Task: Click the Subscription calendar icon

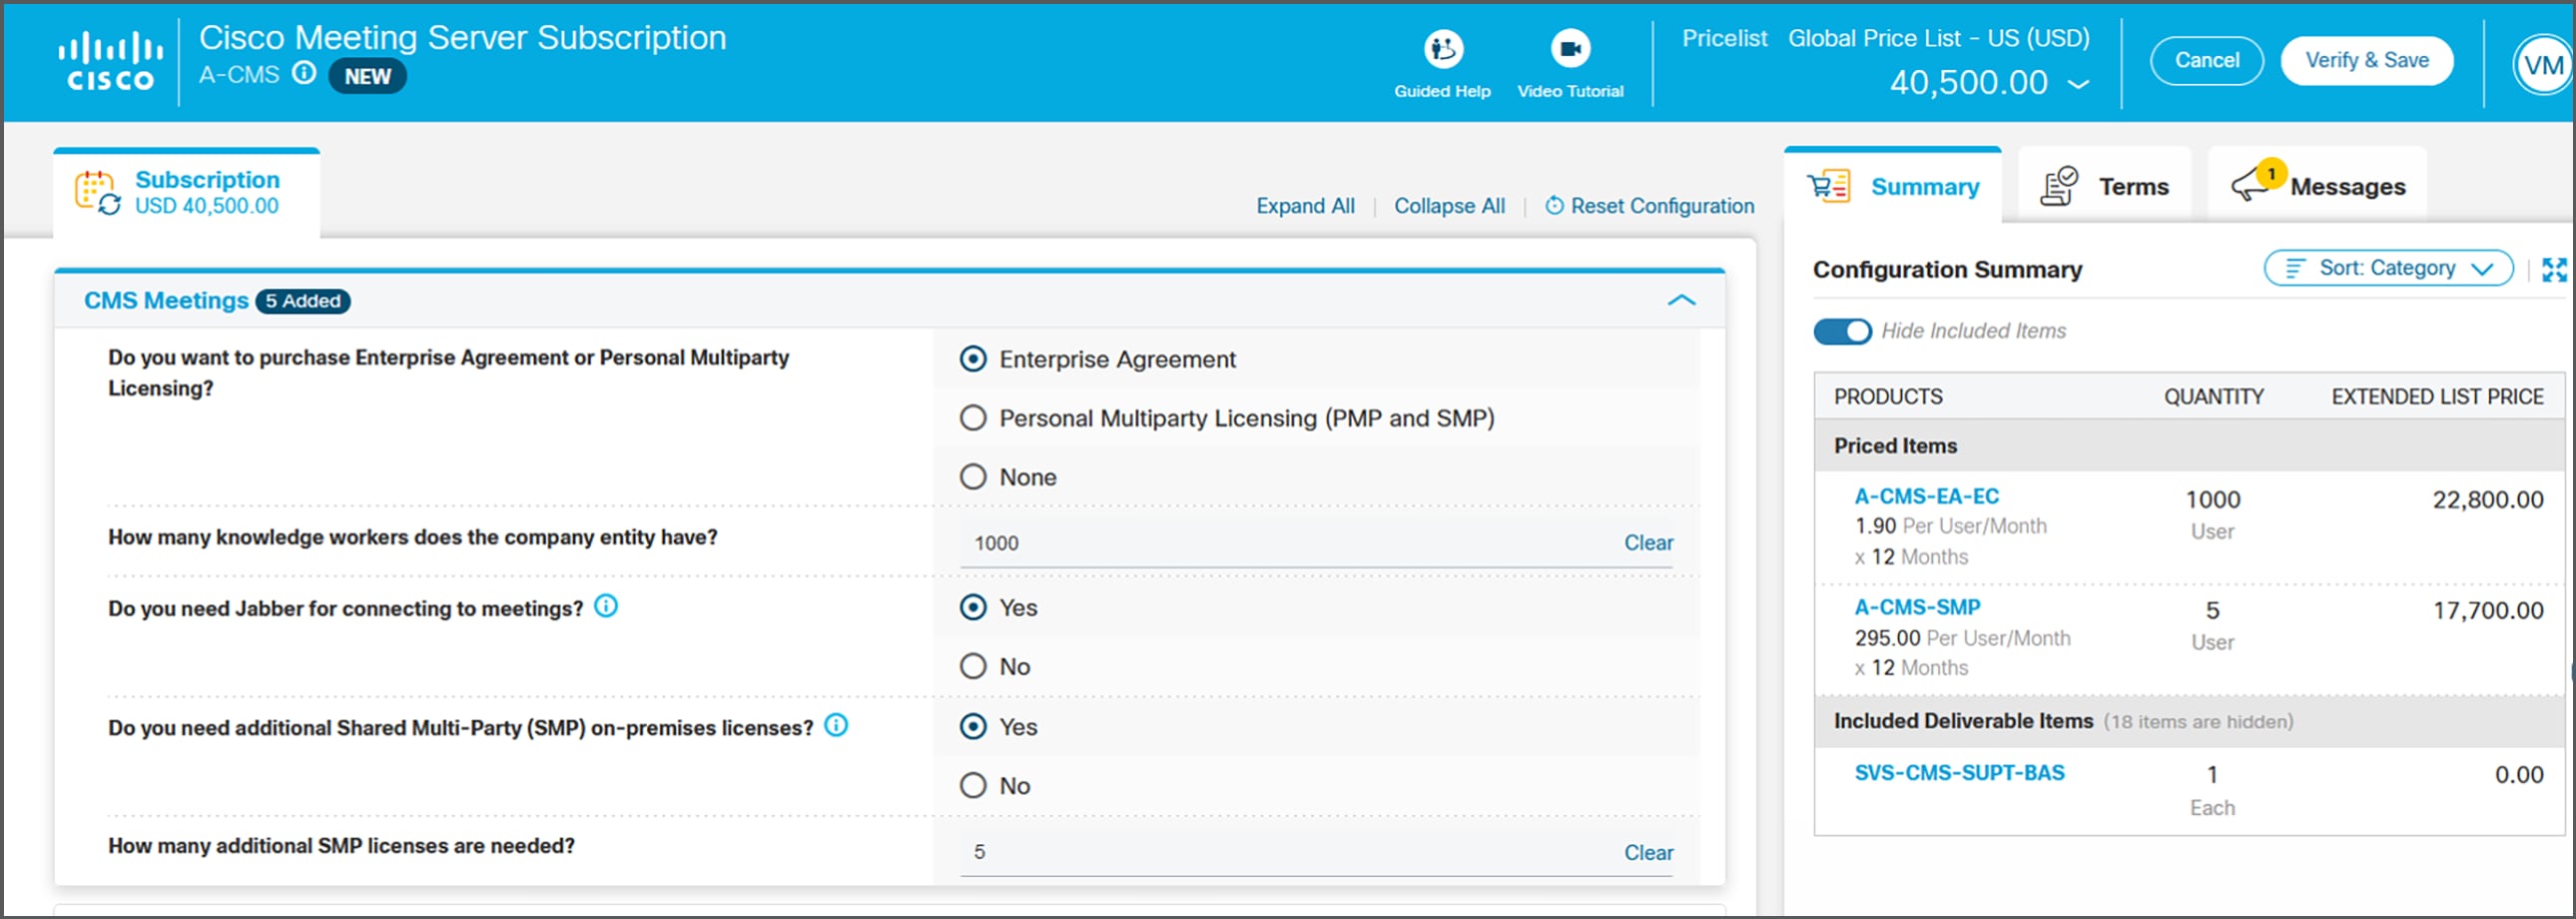Action: [x=98, y=192]
